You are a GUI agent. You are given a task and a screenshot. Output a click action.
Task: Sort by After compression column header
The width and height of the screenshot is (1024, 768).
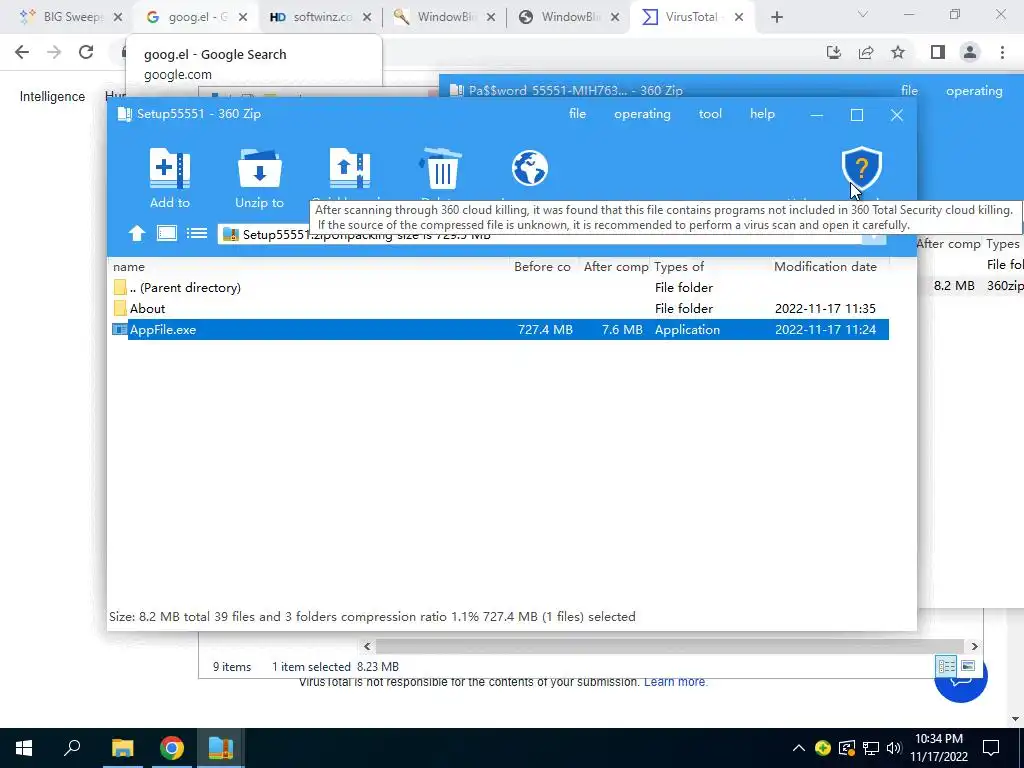[615, 266]
